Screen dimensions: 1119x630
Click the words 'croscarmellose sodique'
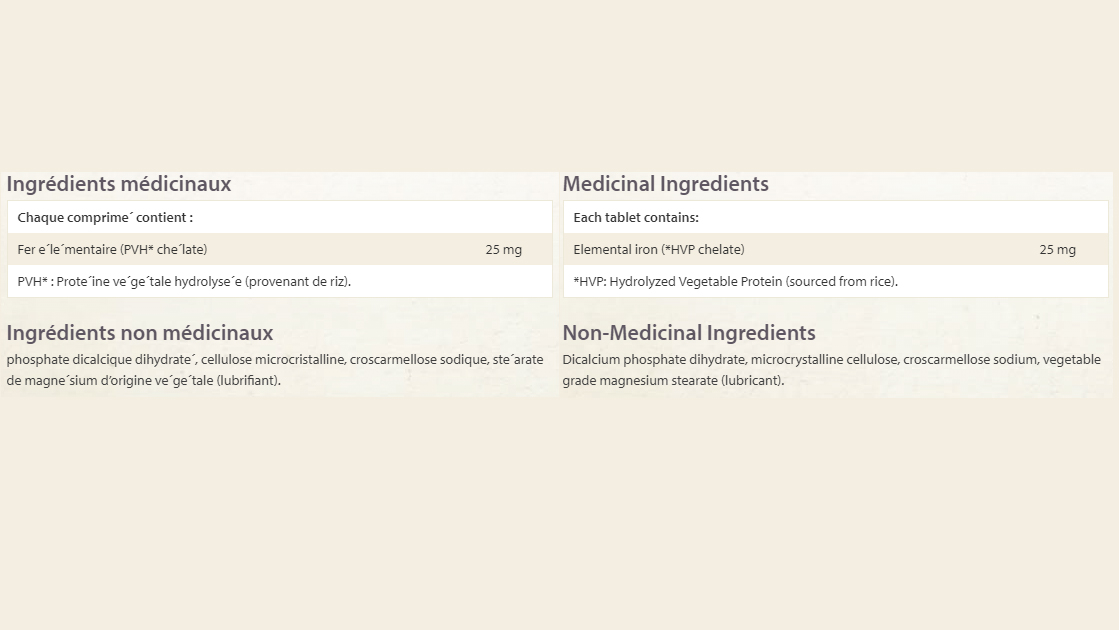click(417, 359)
